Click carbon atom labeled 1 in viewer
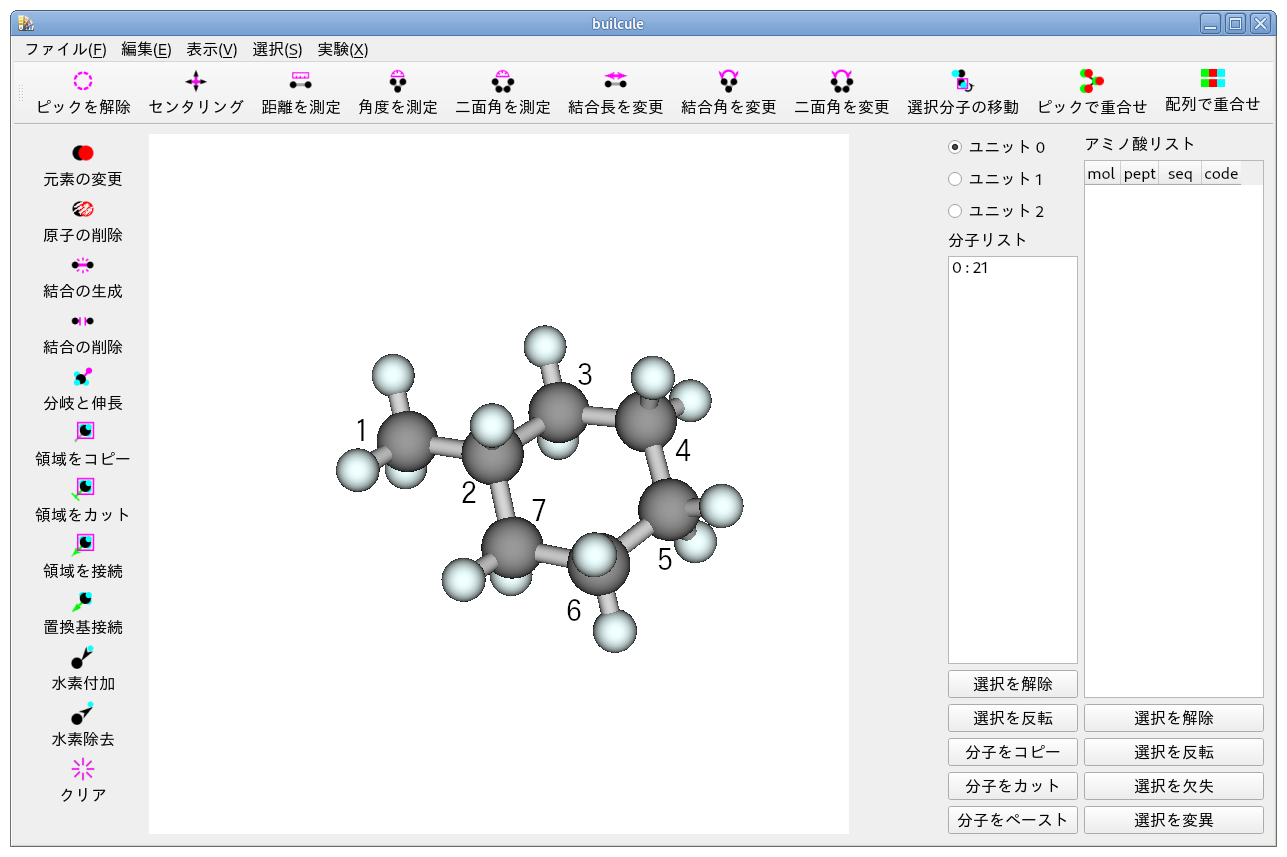 (x=407, y=441)
